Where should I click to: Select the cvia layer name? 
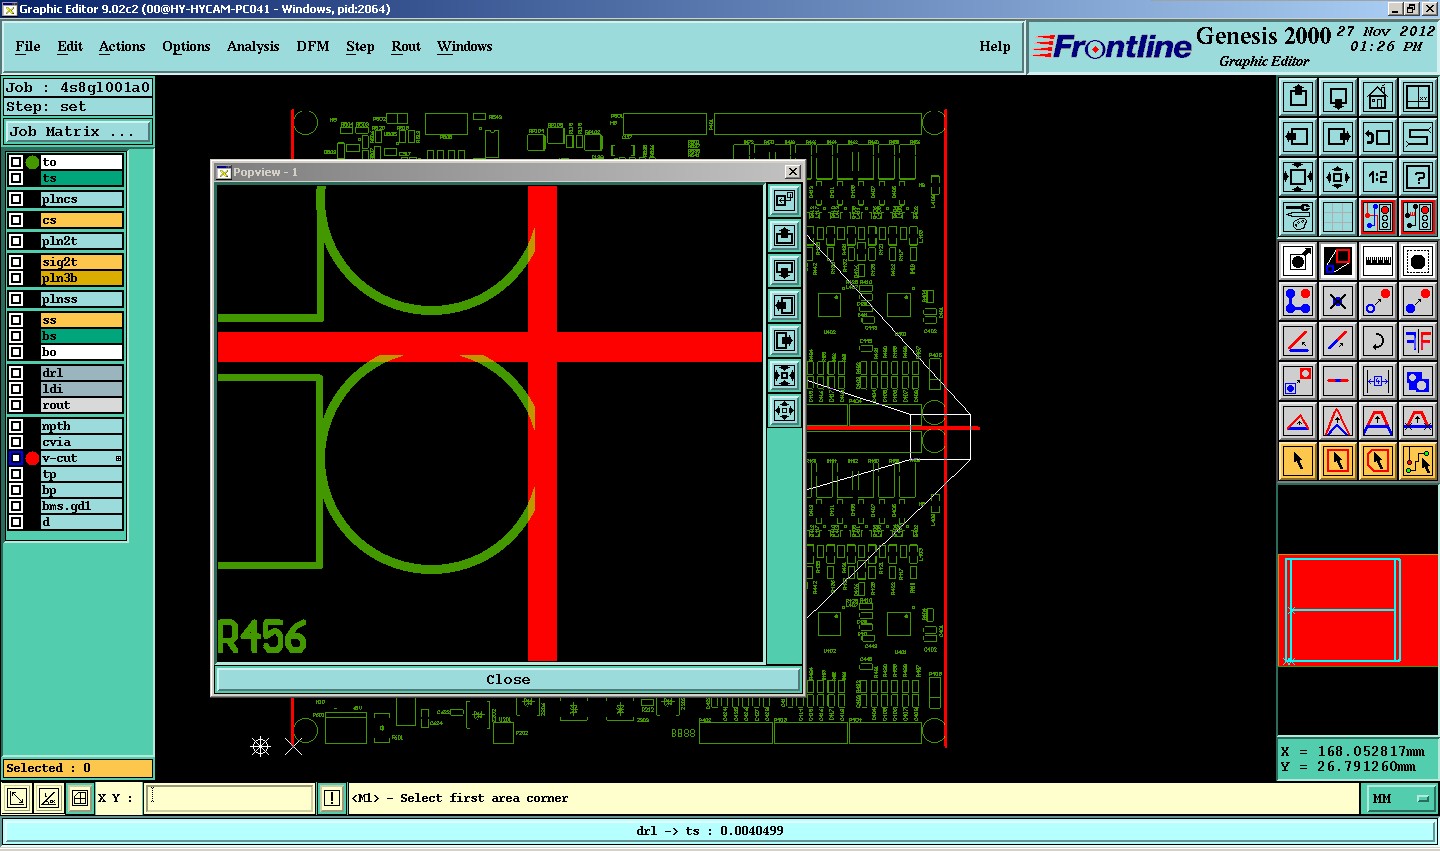click(x=81, y=442)
